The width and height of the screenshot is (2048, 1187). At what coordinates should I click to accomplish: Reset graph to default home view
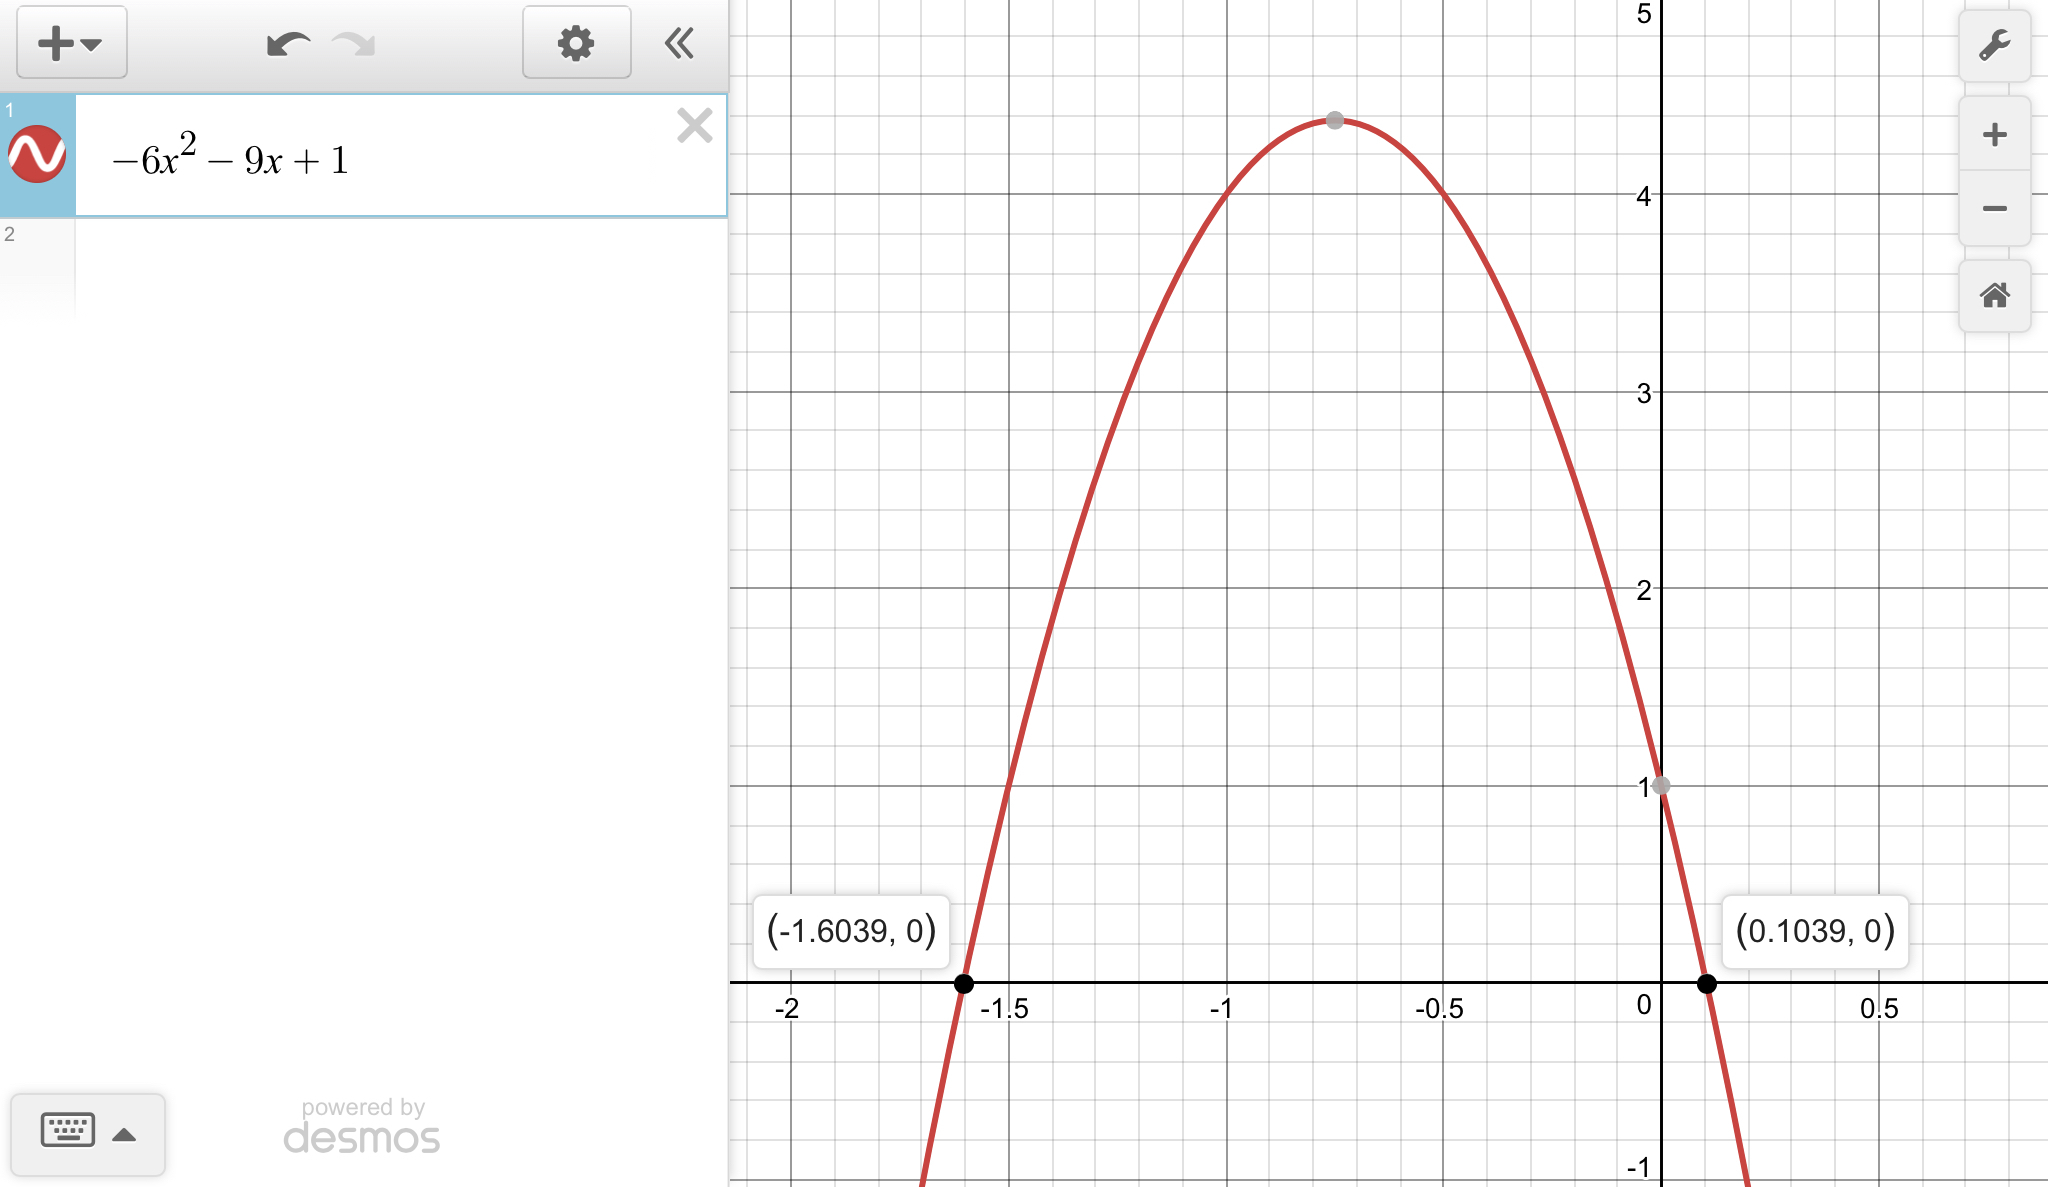(x=1994, y=296)
